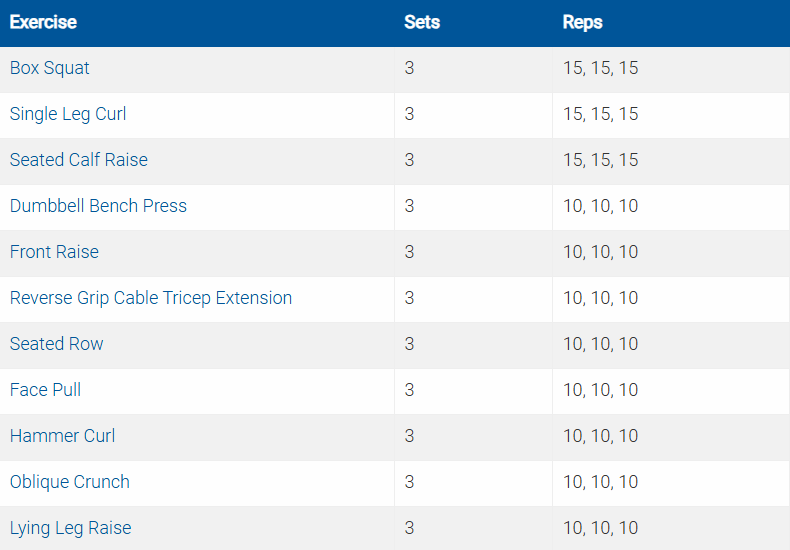This screenshot has width=790, height=550.
Task: Click the Exercise column header
Action: [x=43, y=22]
